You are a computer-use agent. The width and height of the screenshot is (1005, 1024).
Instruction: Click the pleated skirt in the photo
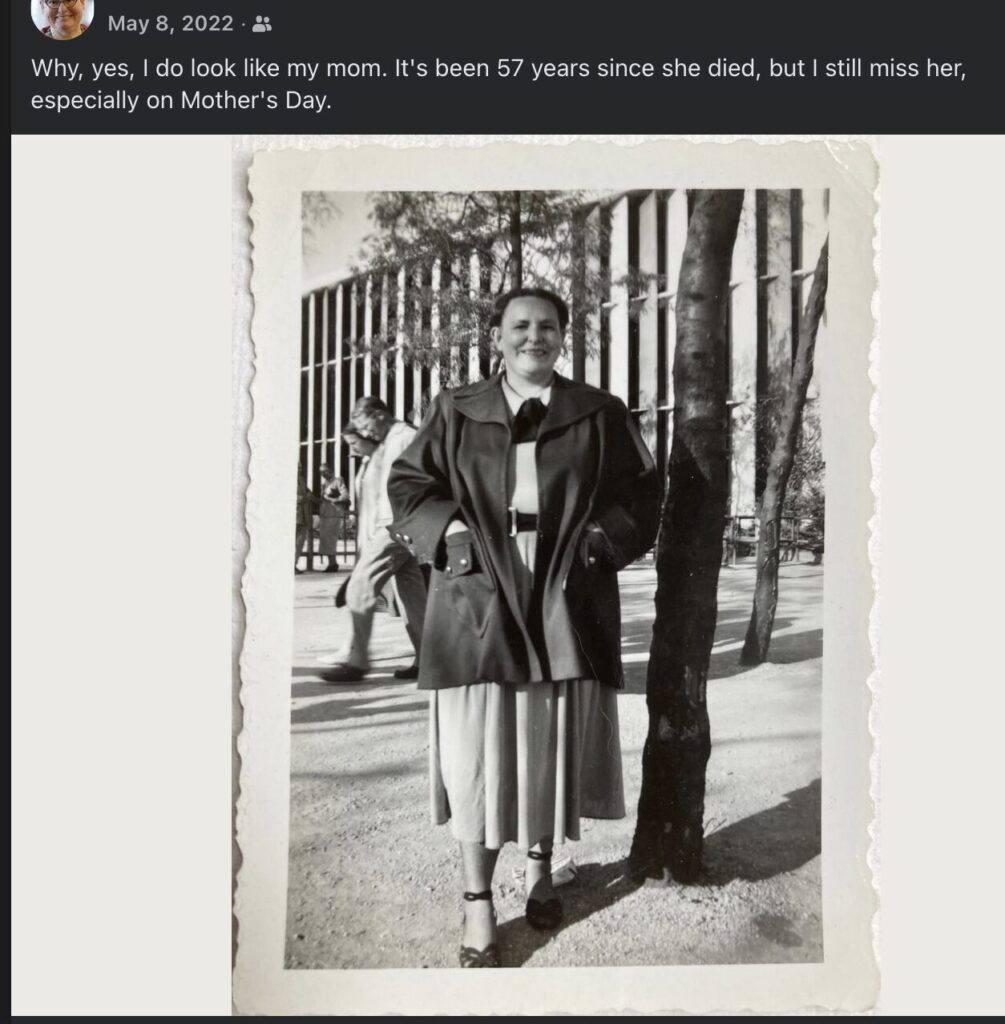526,761
